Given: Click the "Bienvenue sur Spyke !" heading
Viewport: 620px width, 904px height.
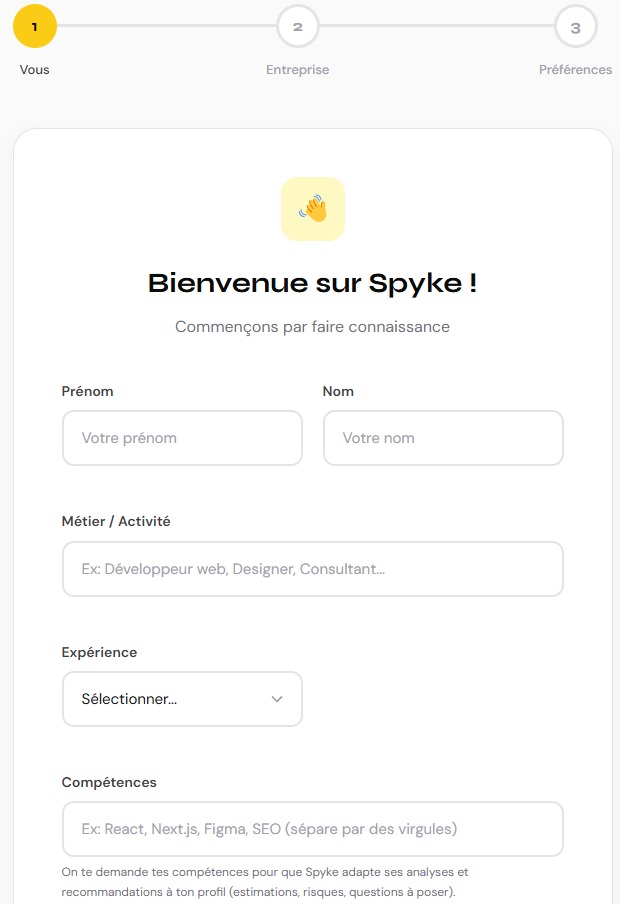Looking at the screenshot, I should (x=313, y=283).
